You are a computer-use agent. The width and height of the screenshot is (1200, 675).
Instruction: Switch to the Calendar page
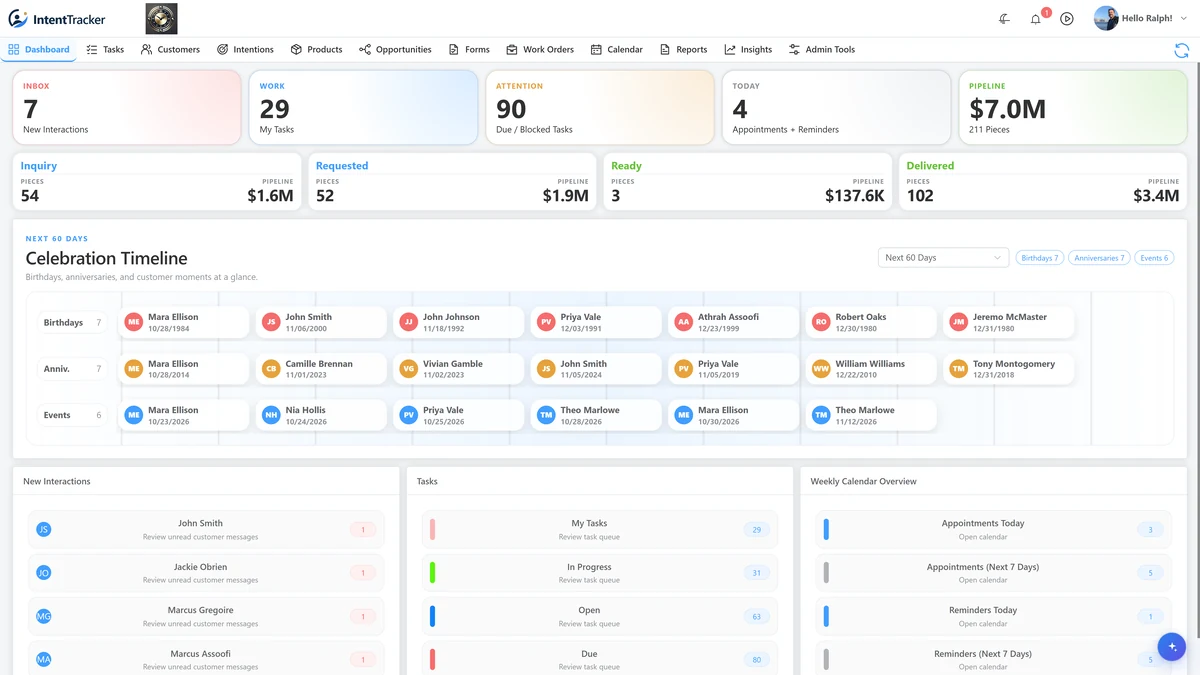(617, 49)
